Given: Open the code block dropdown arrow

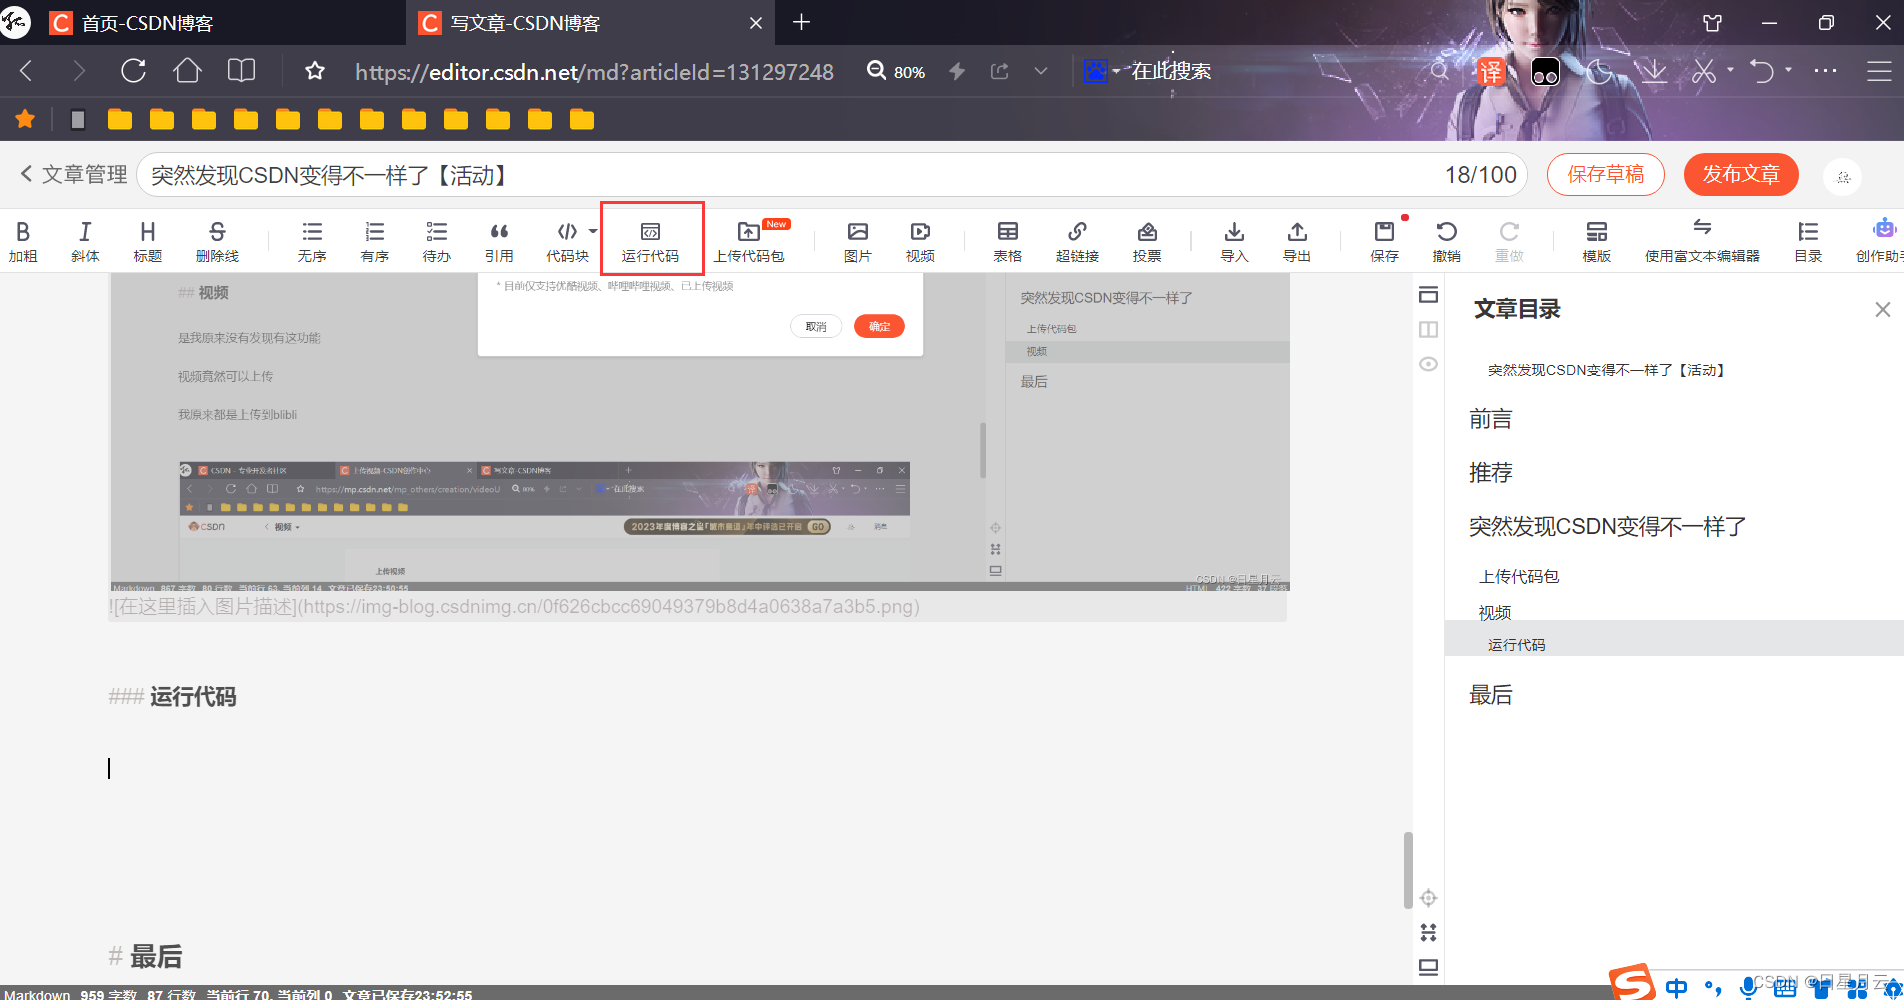Looking at the screenshot, I should pos(593,231).
